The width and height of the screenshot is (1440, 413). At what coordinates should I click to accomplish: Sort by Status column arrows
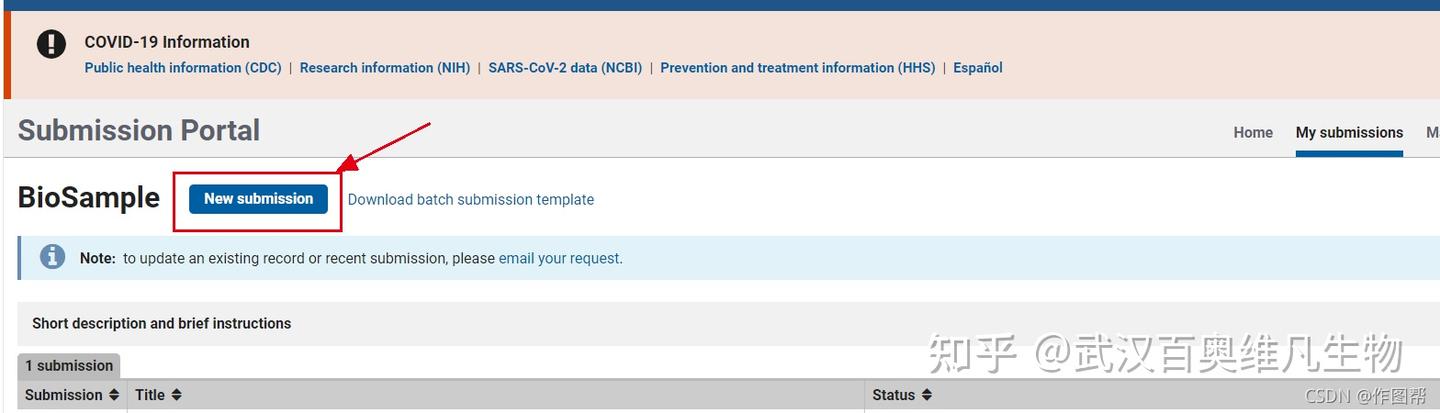[927, 395]
